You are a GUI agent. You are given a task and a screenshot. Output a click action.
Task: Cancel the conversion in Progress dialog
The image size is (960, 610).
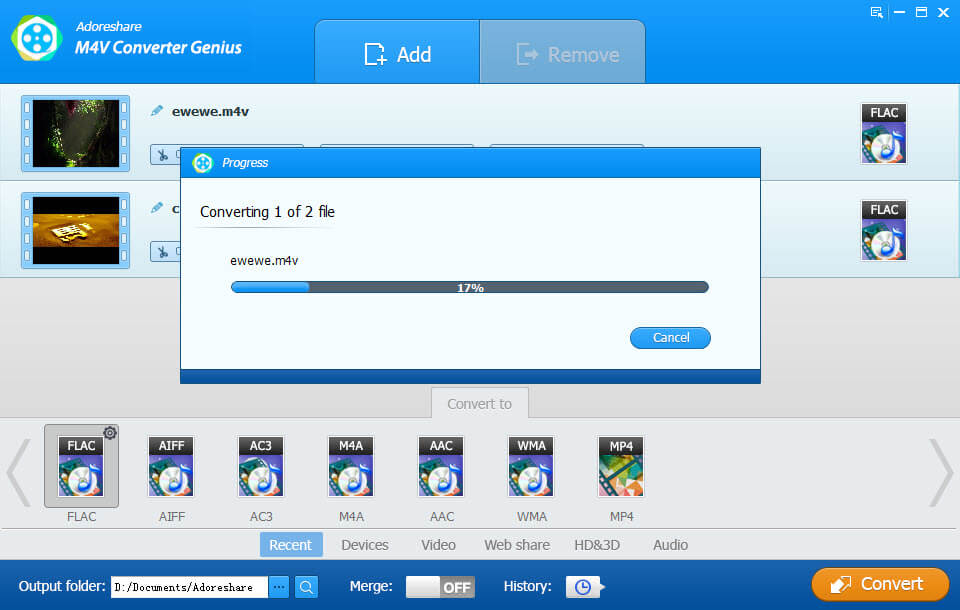tap(670, 337)
